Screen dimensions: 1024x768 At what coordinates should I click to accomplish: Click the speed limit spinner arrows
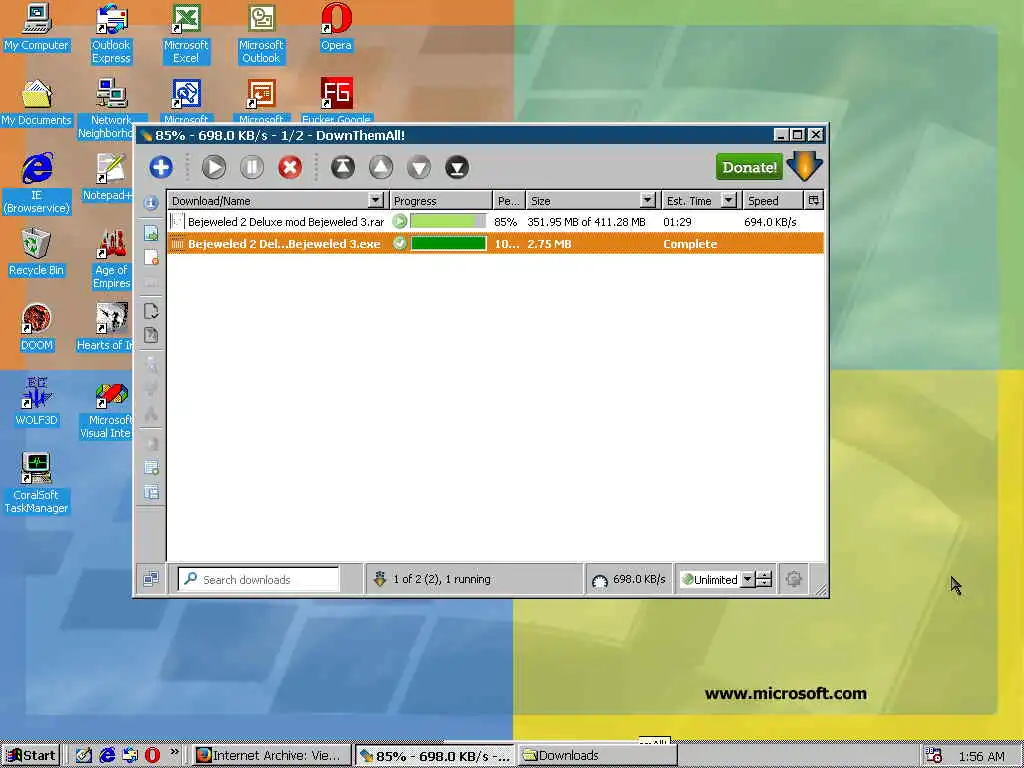pos(764,579)
